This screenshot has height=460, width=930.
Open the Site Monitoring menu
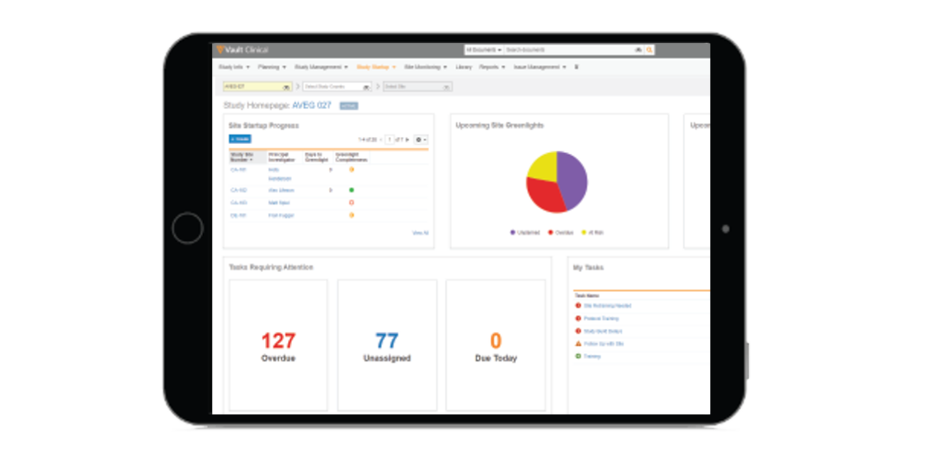click(x=425, y=67)
